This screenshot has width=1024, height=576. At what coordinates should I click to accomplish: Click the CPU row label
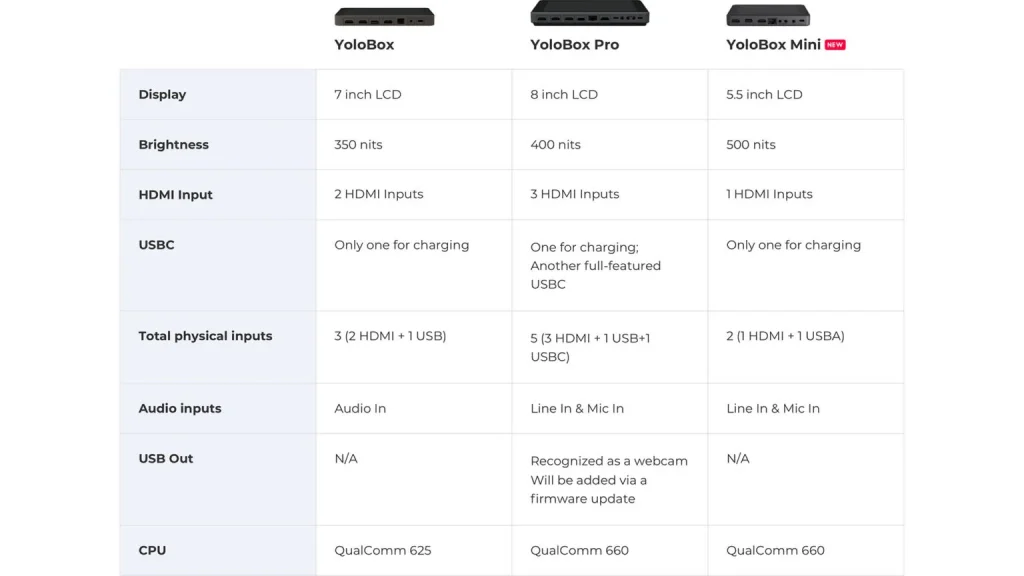[152, 550]
